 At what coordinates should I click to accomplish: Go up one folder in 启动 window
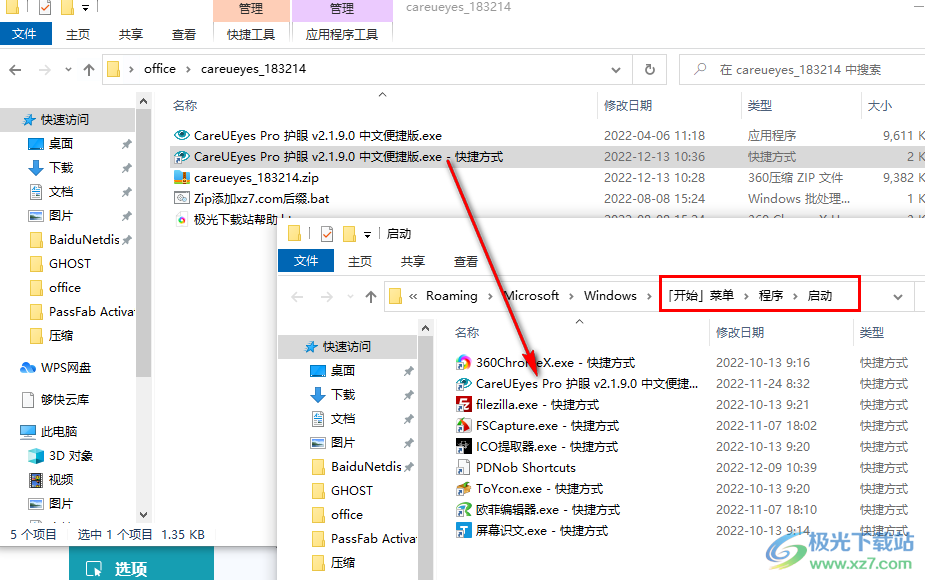tap(370, 297)
